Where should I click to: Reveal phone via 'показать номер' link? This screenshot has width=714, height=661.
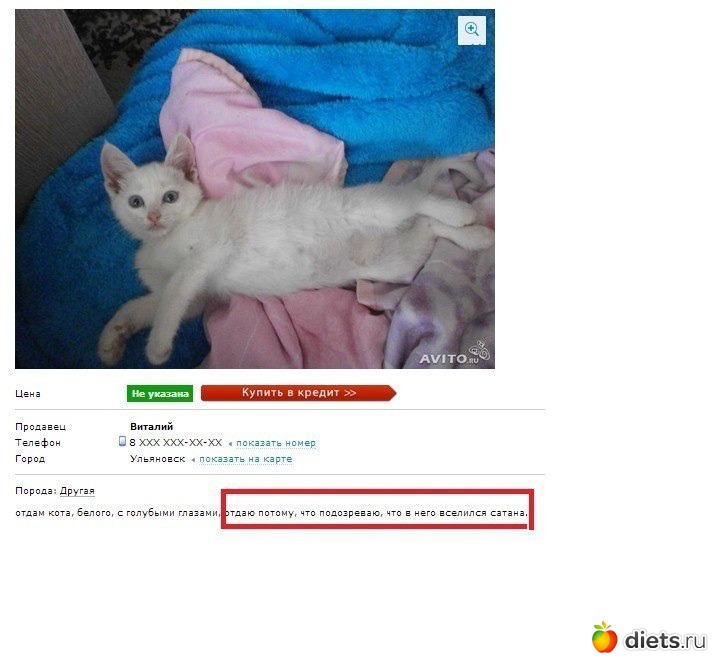click(276, 443)
